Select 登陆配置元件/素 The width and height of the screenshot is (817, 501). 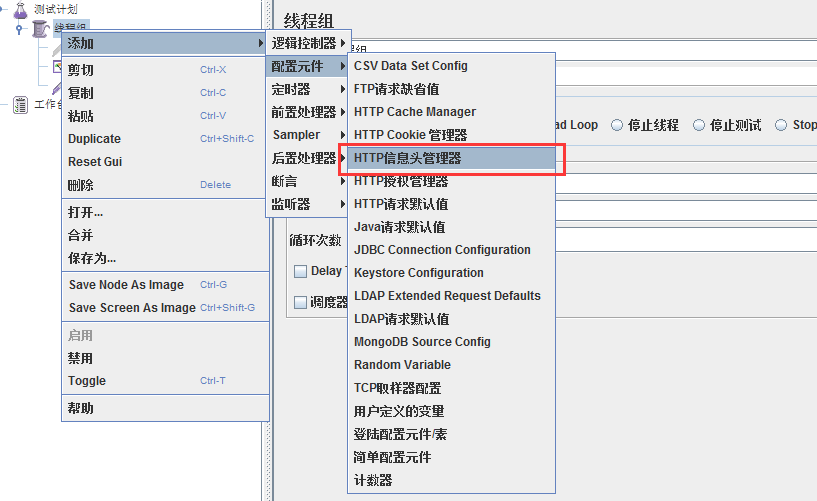pyautogui.click(x=451, y=434)
